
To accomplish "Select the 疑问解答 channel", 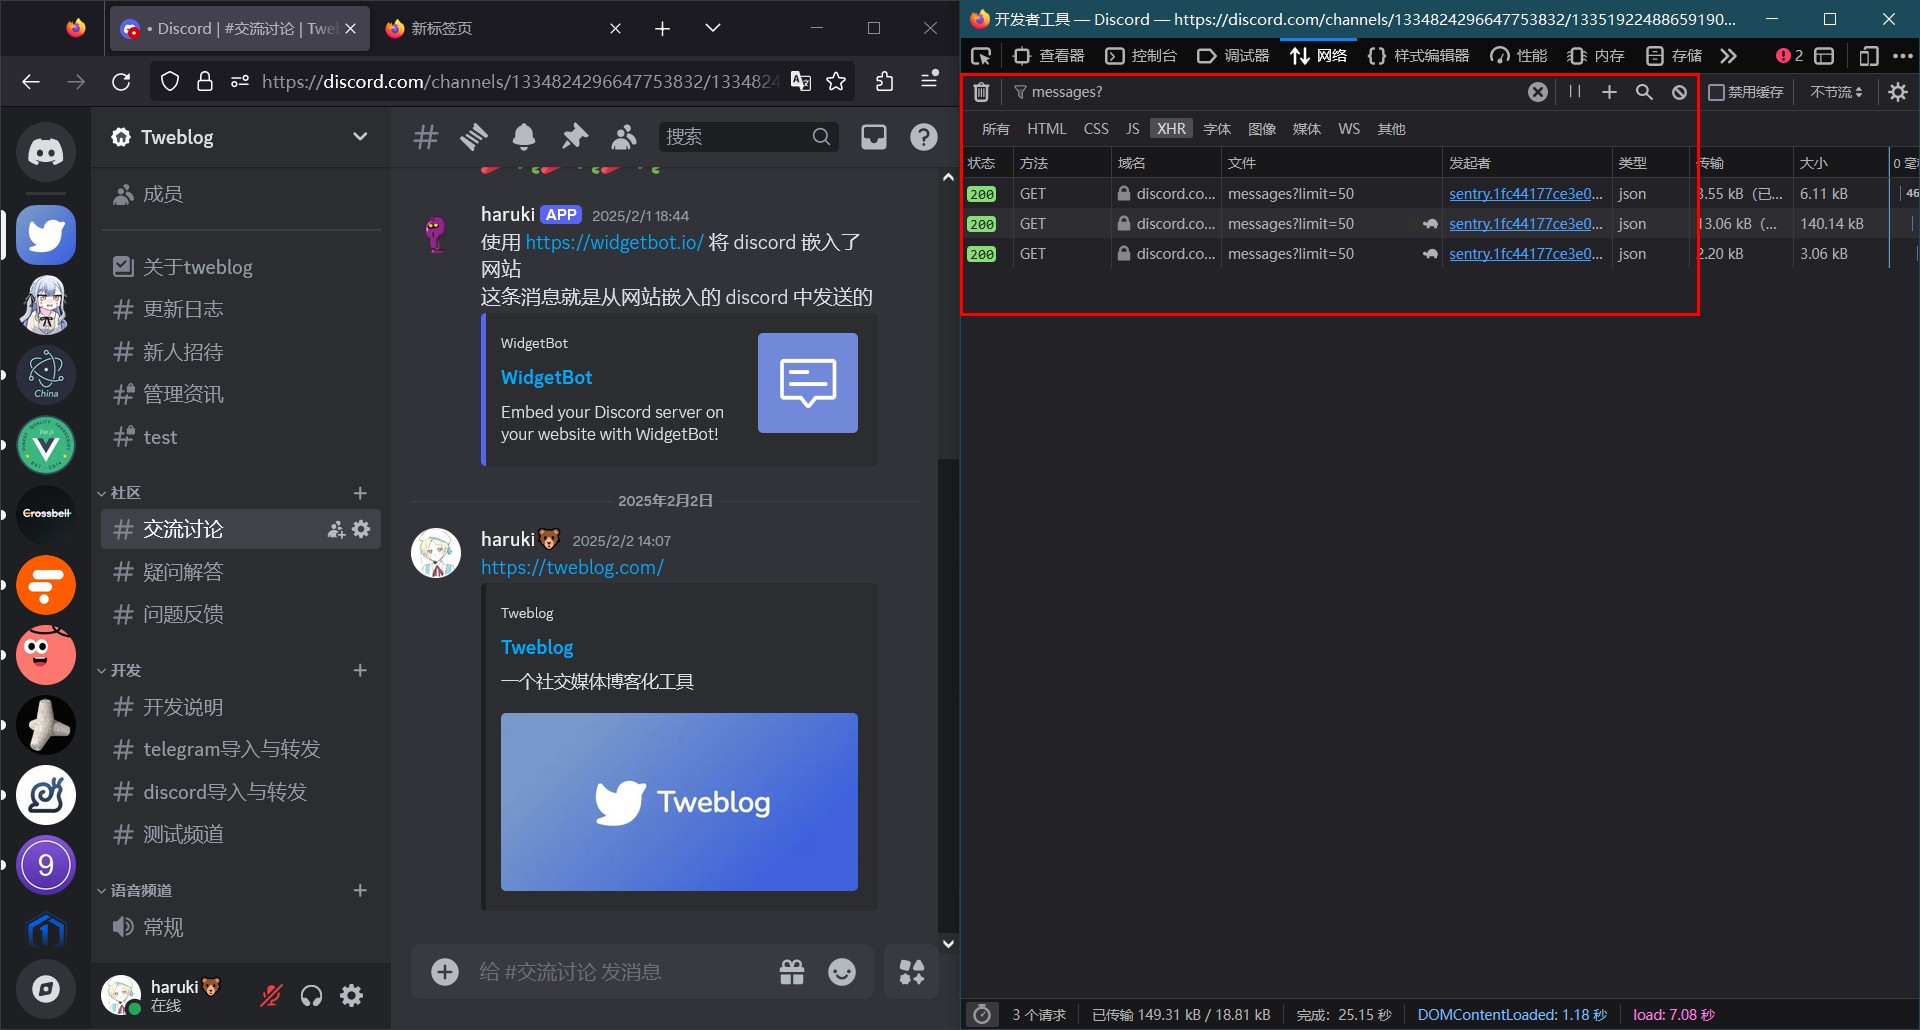I will 183,572.
